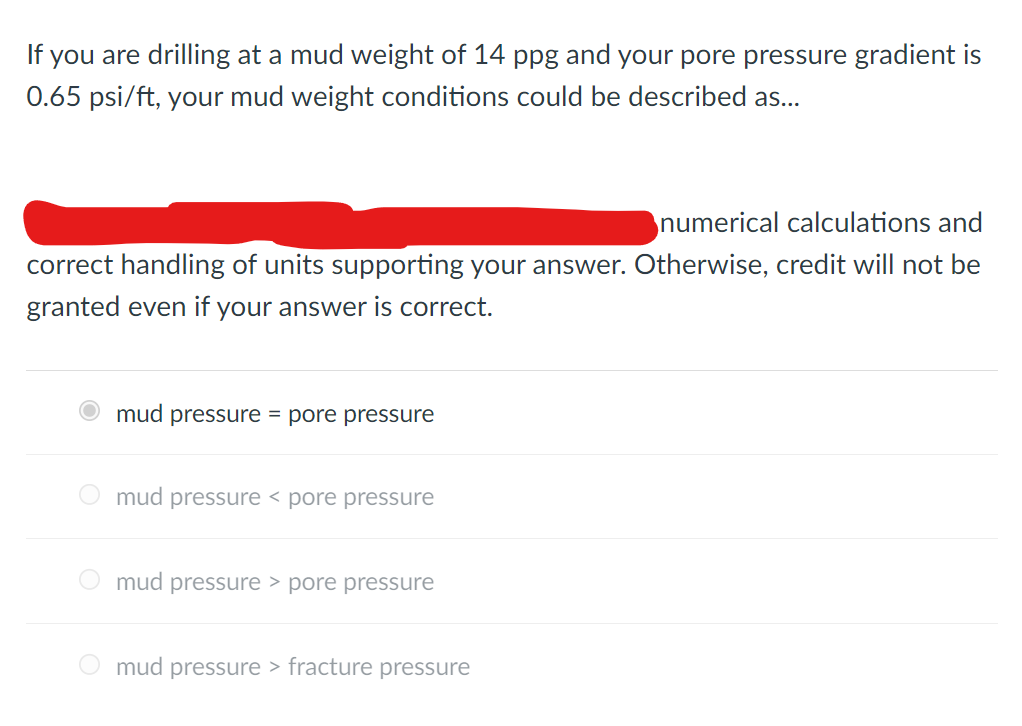Click the question prompt about 14 ppg mud weight
The image size is (1022, 726).
(500, 75)
